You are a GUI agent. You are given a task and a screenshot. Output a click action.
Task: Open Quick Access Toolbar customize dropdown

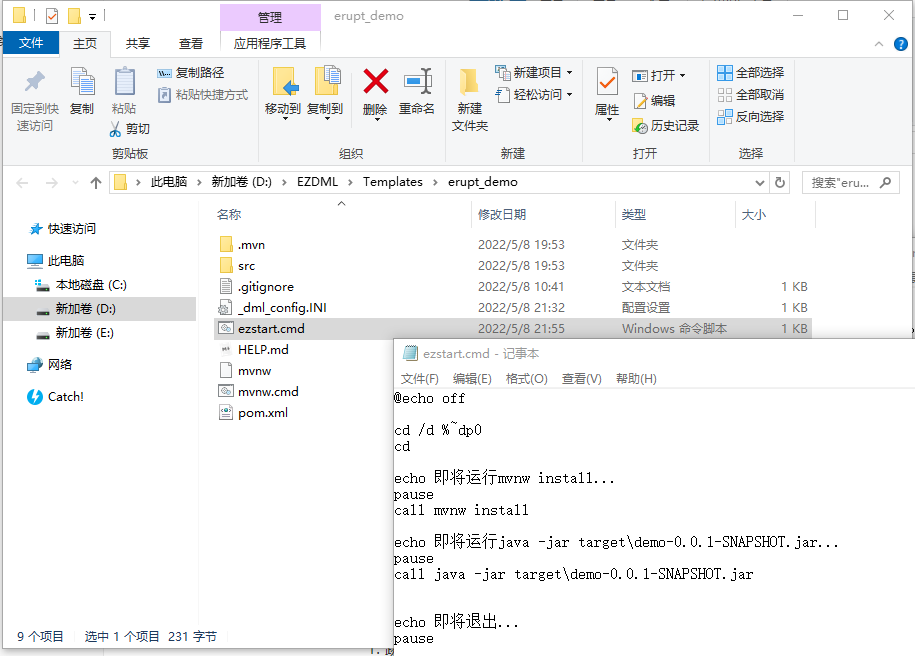click(x=92, y=16)
